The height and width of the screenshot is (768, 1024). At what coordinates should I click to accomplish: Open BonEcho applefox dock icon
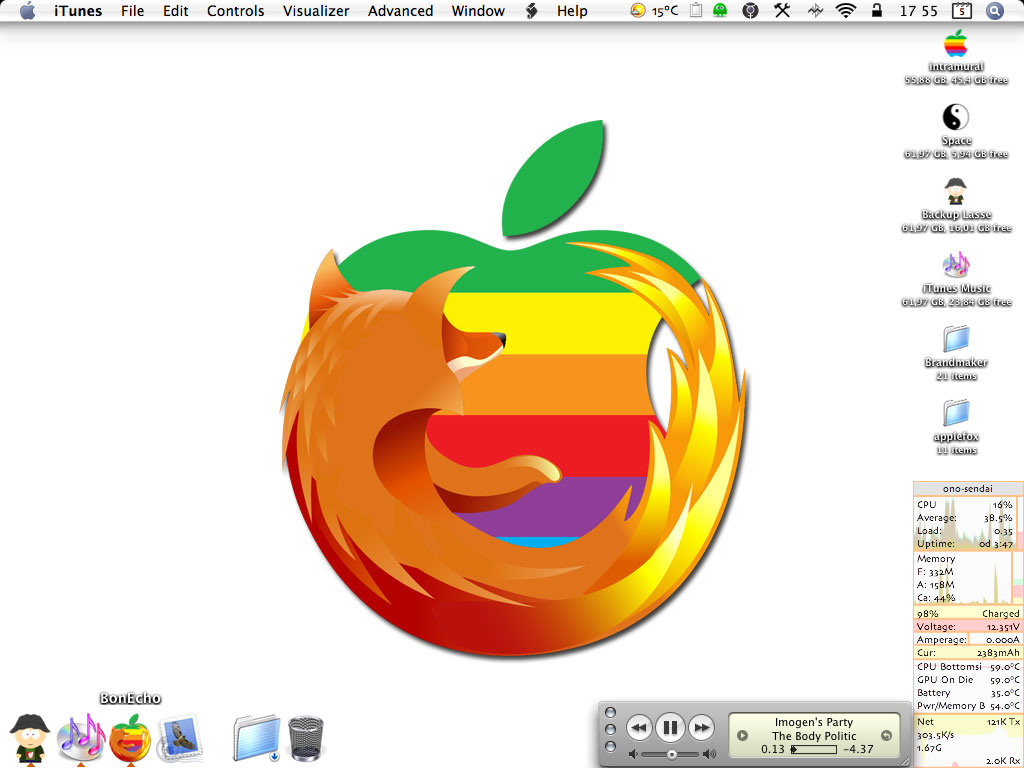pyautogui.click(x=131, y=739)
